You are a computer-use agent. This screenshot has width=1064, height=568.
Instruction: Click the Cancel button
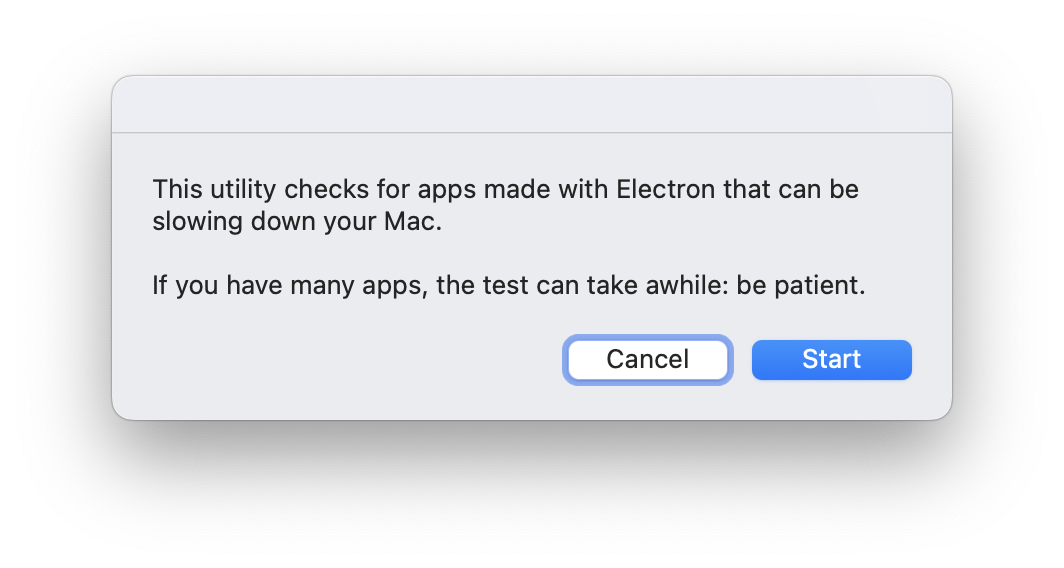coord(647,360)
